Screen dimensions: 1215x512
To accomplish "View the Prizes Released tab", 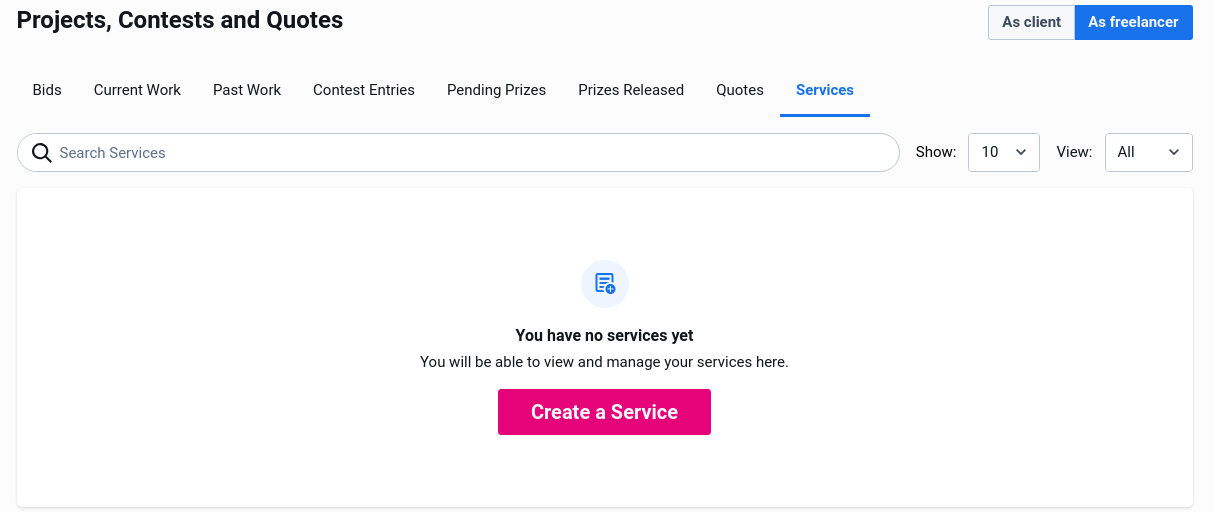I will pos(631,90).
